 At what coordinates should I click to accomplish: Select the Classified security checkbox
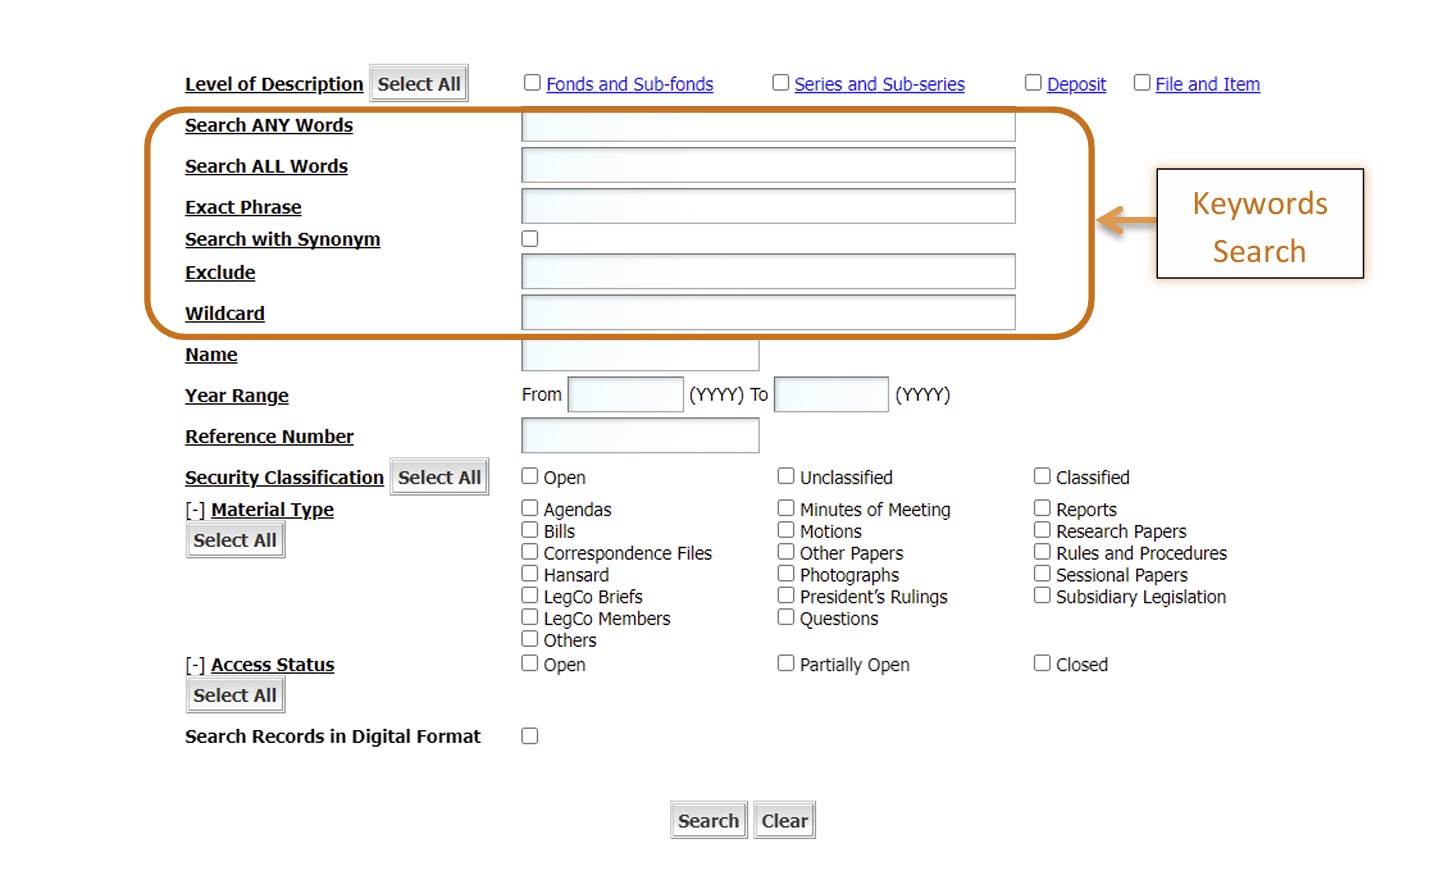(1042, 476)
